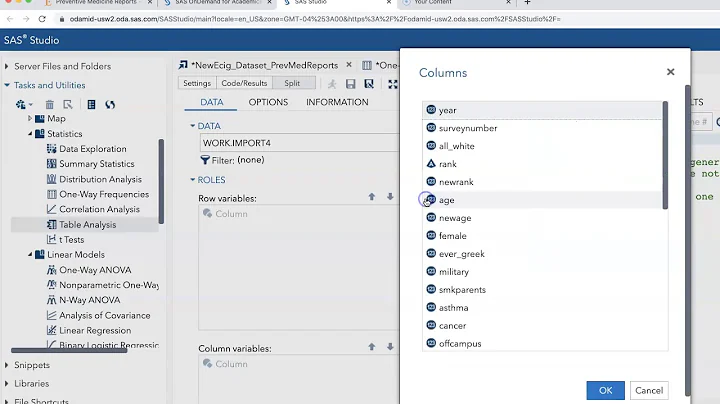Screen dimensions: 720x404
Task: Click the new task dropdown icon in Tasks toolbar
Action: (x=24, y=105)
